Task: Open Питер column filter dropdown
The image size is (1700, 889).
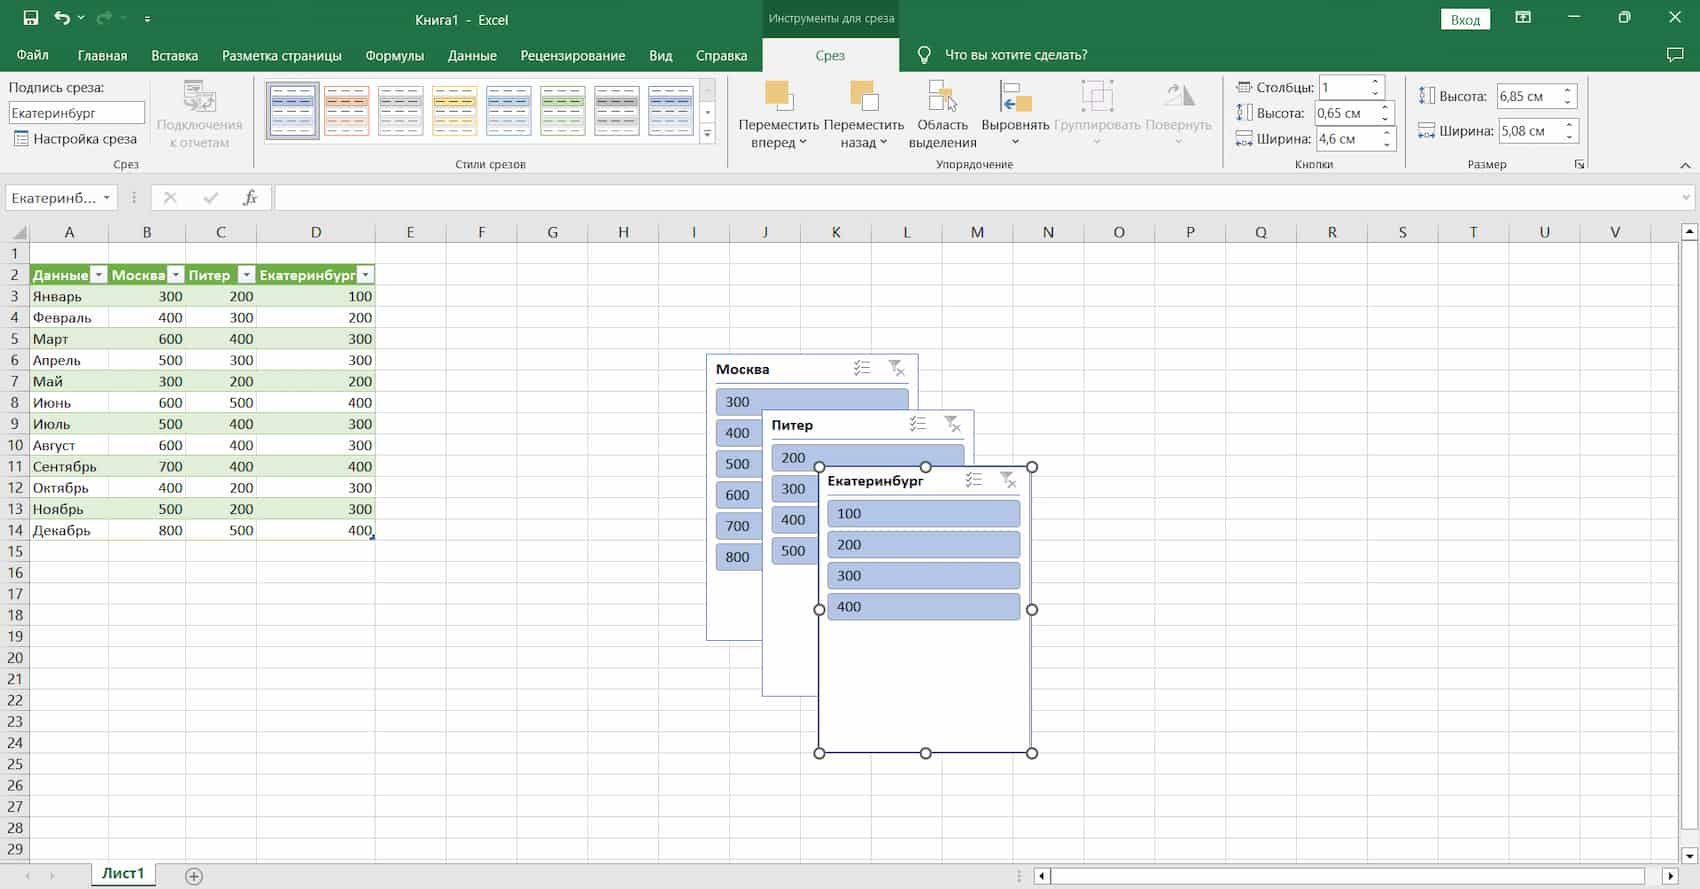Action: click(x=246, y=275)
